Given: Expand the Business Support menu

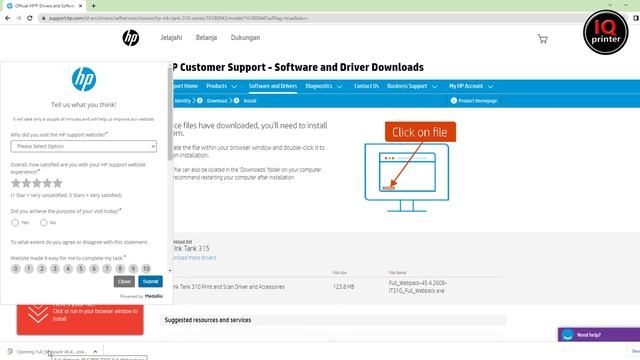Looking at the screenshot, I should 412,86.
